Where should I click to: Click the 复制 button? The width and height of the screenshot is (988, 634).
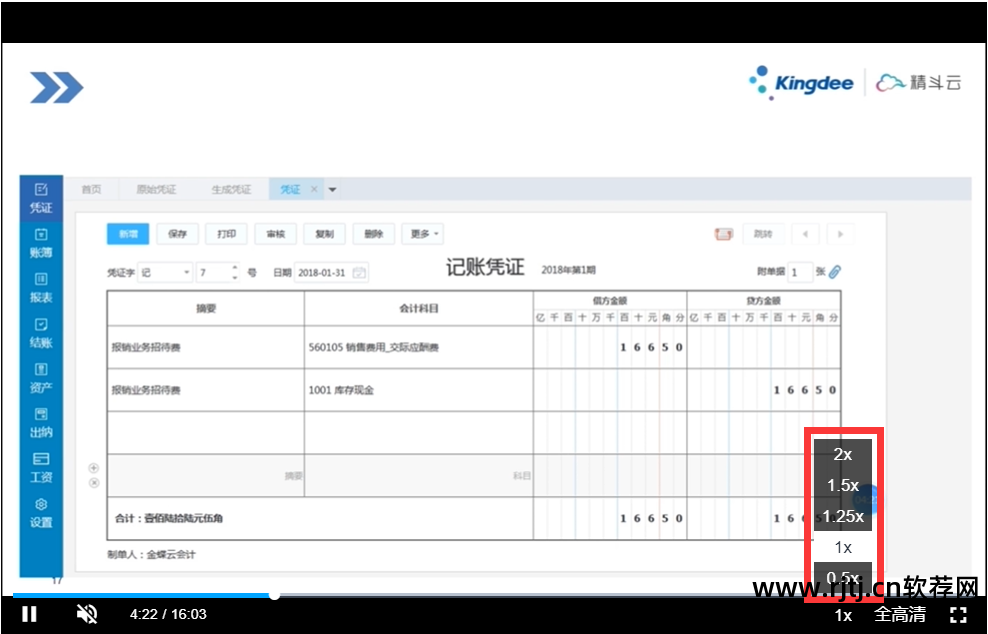tap(325, 234)
